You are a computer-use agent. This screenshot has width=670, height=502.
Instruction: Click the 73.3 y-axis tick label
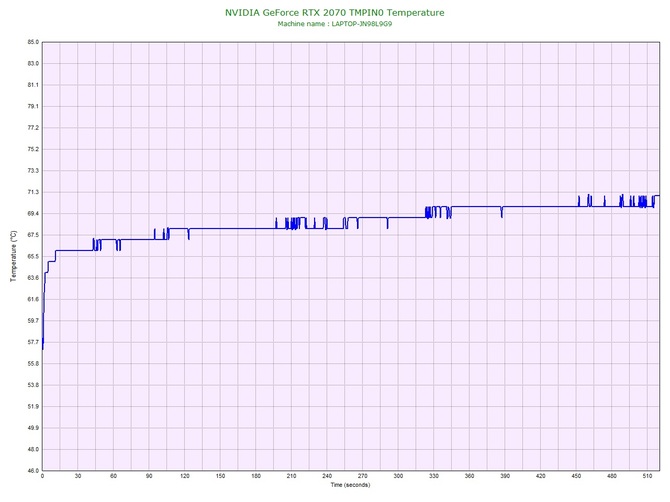pos(33,170)
